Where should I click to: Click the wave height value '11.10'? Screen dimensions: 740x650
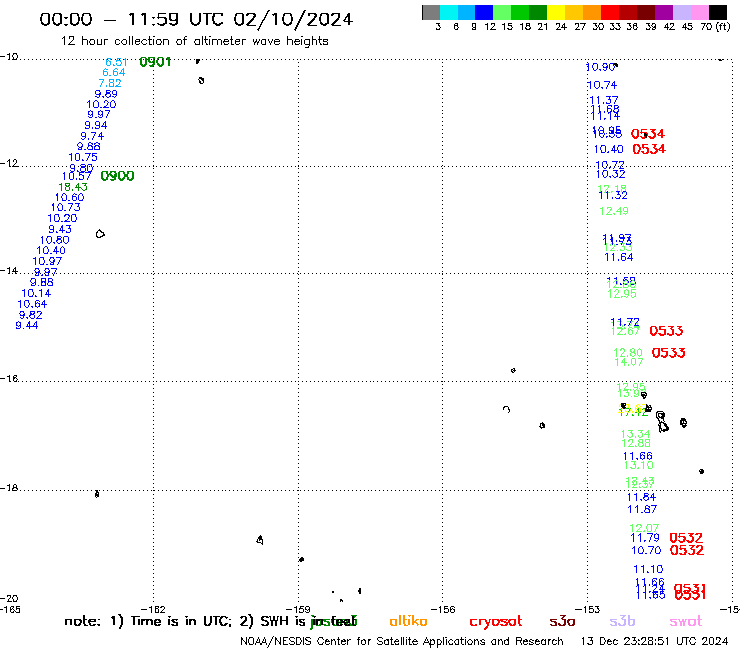(648, 569)
